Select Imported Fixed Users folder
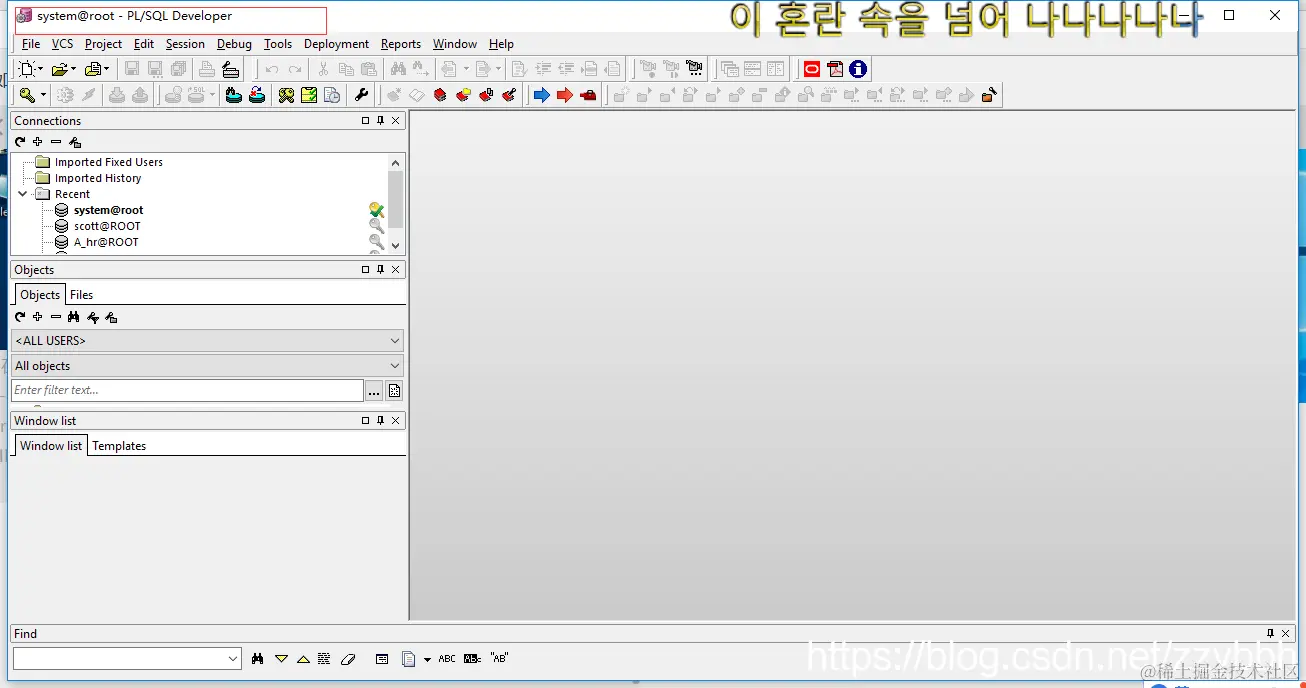1306x688 pixels. click(108, 162)
